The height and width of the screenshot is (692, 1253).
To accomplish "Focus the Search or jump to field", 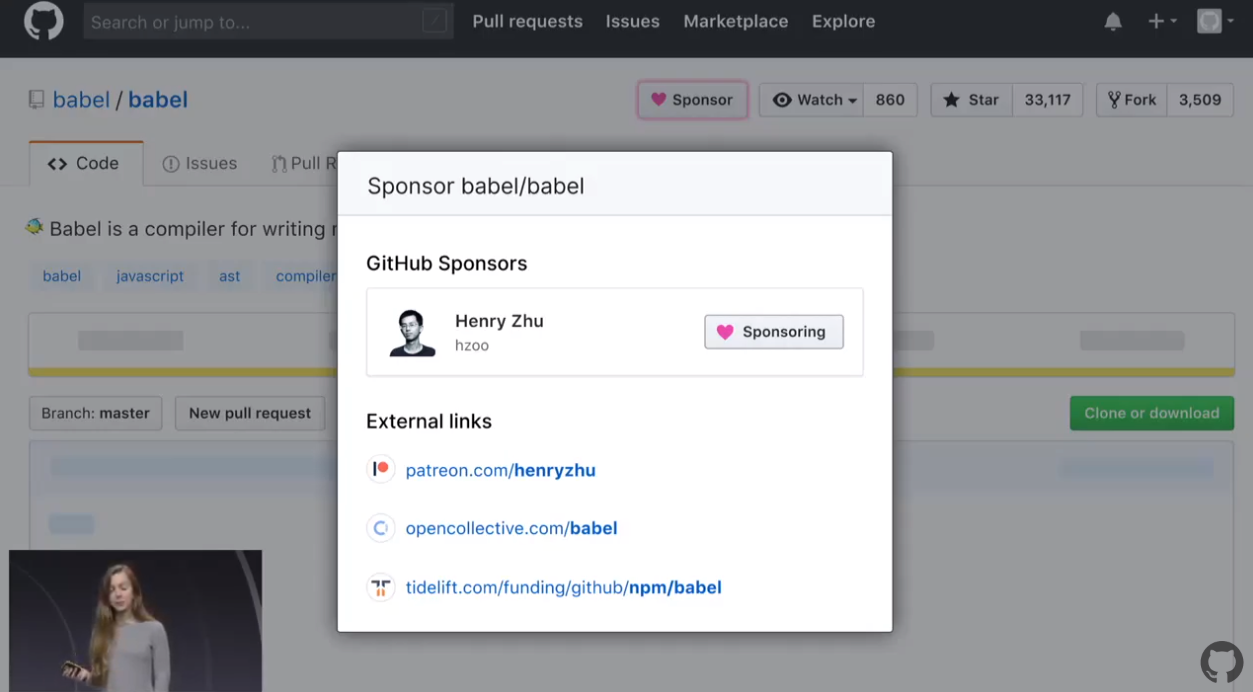I will (x=255, y=21).
